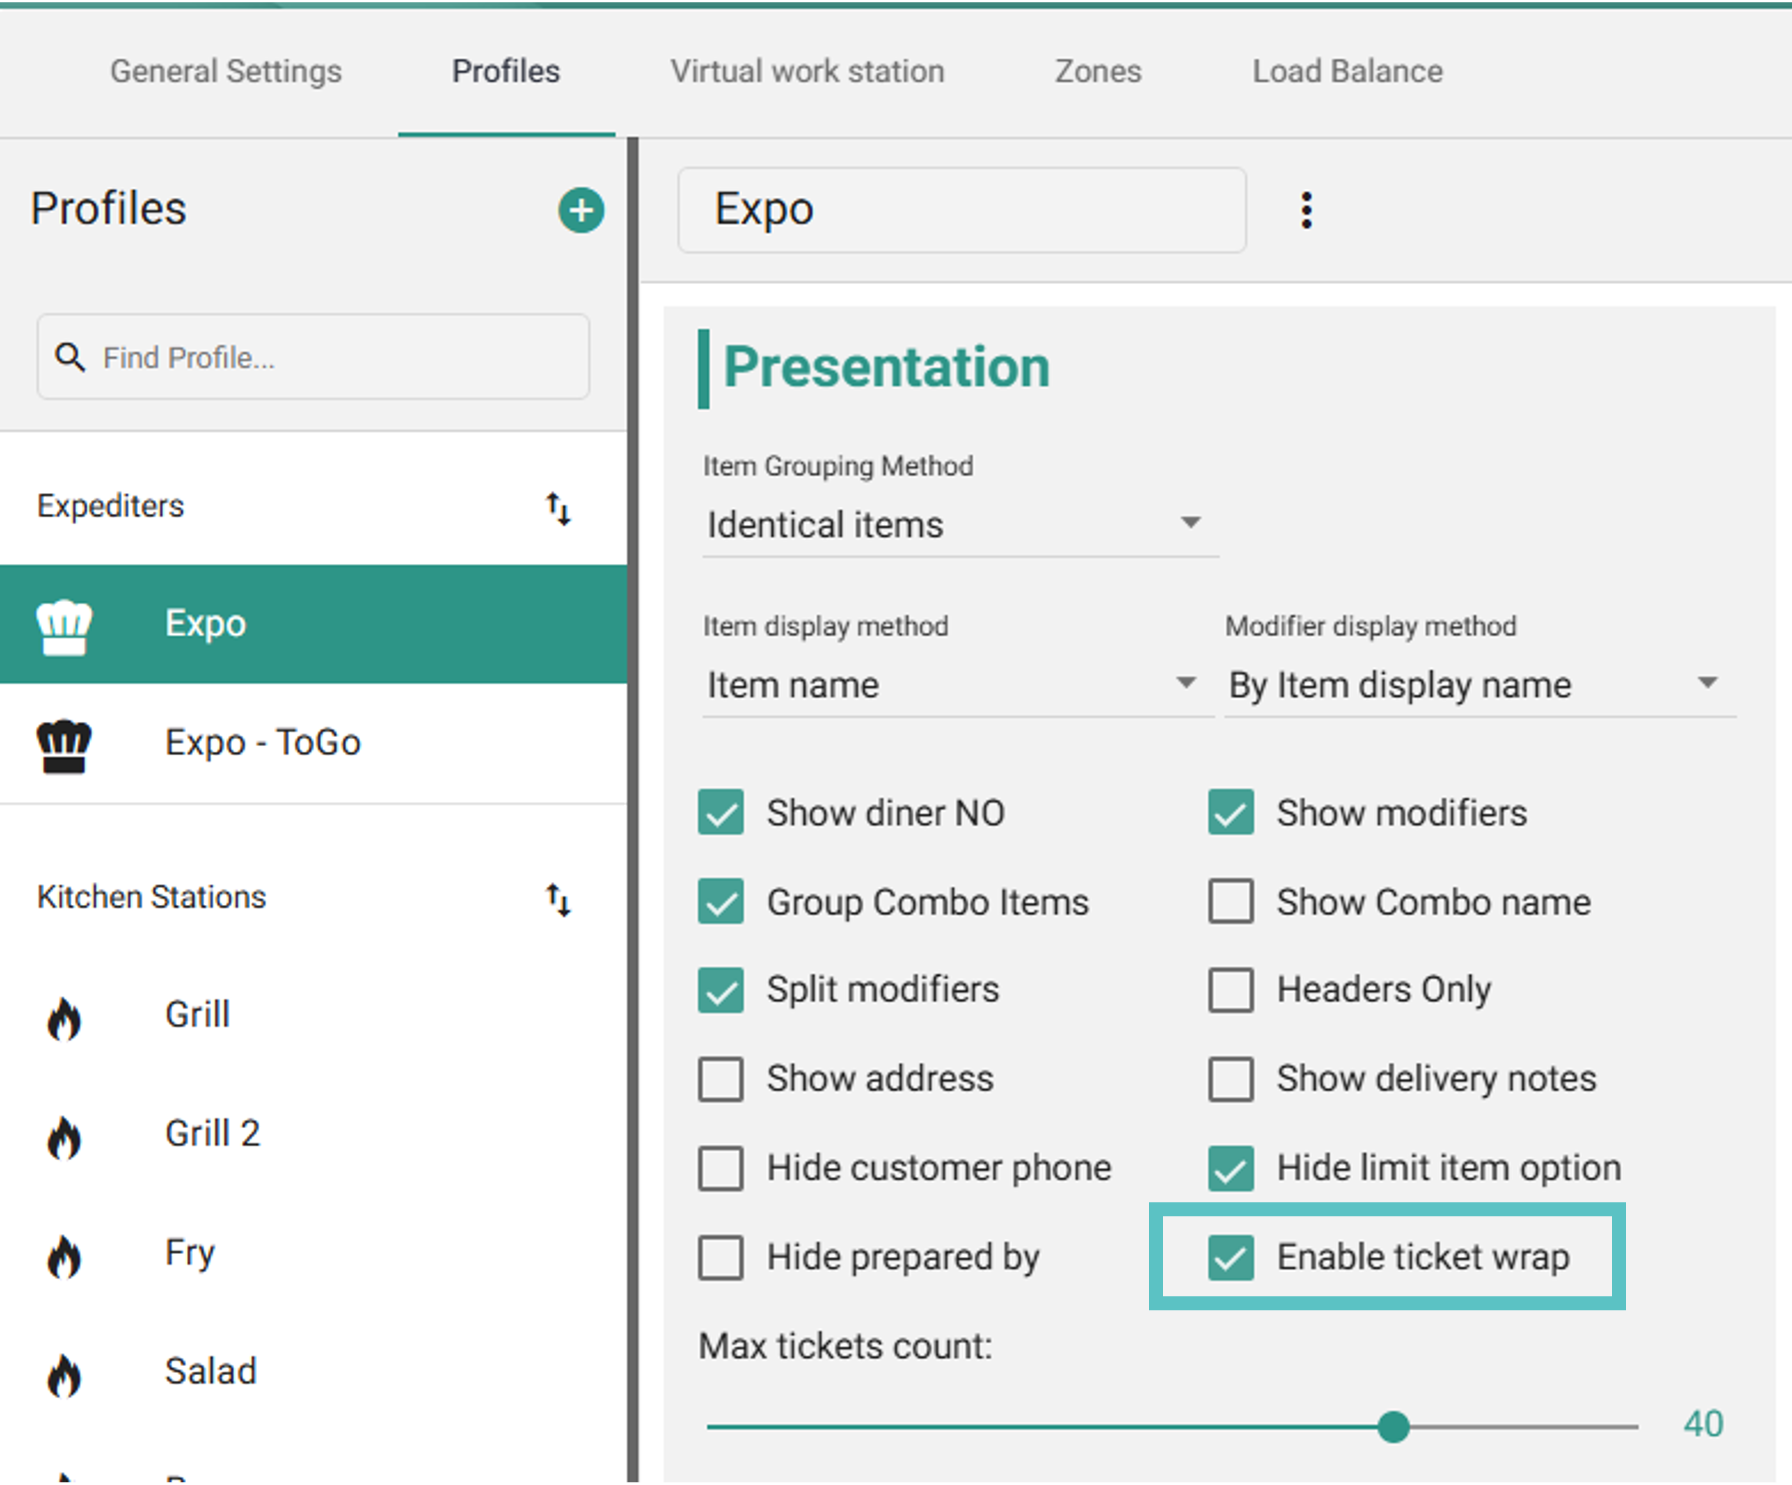Viewport: 1792px width, 1485px height.
Task: Click the flame icon beside Grill 2
Action: tap(64, 1137)
